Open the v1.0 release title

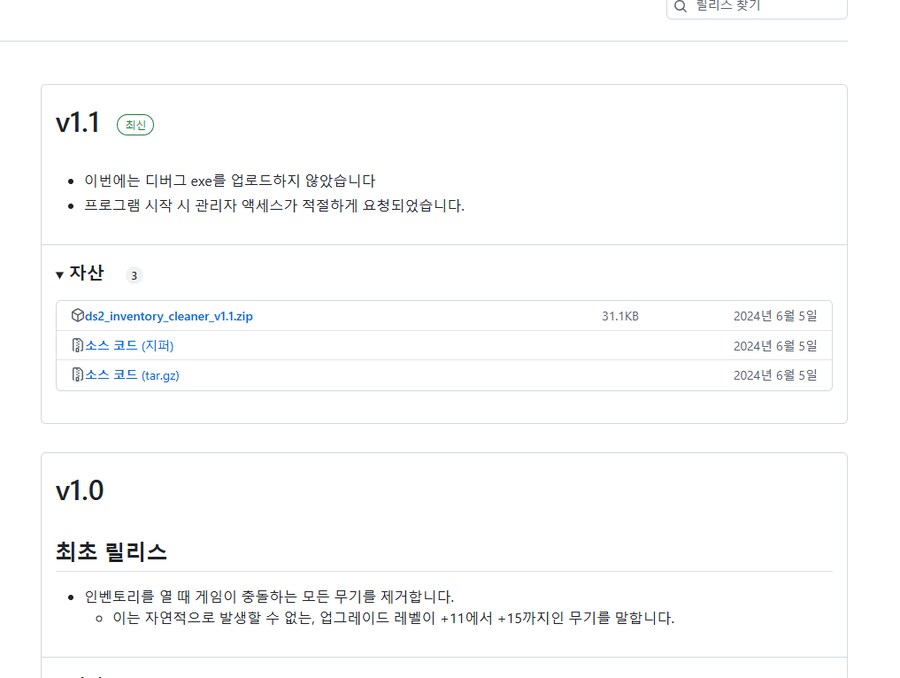[x=80, y=491]
